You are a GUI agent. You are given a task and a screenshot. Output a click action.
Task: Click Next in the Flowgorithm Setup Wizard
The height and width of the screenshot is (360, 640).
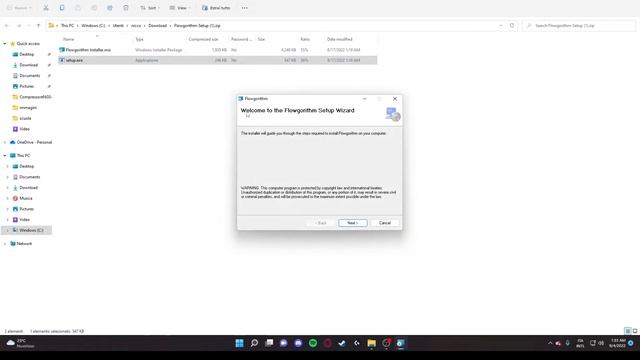pos(353,223)
